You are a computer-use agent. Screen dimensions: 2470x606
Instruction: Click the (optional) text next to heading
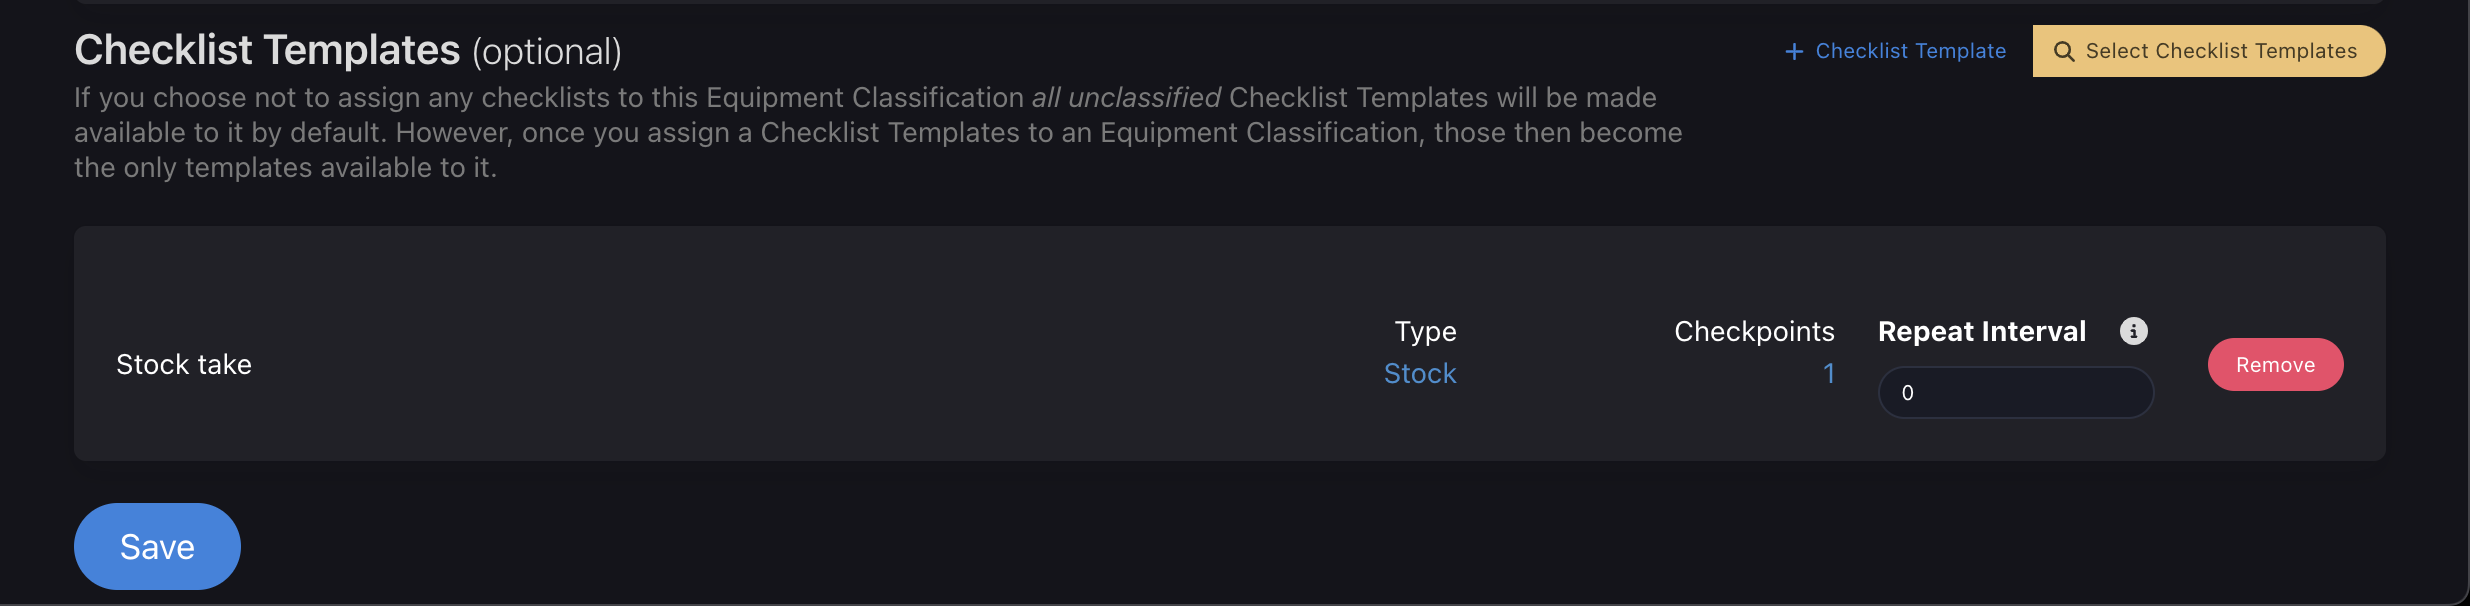547,52
